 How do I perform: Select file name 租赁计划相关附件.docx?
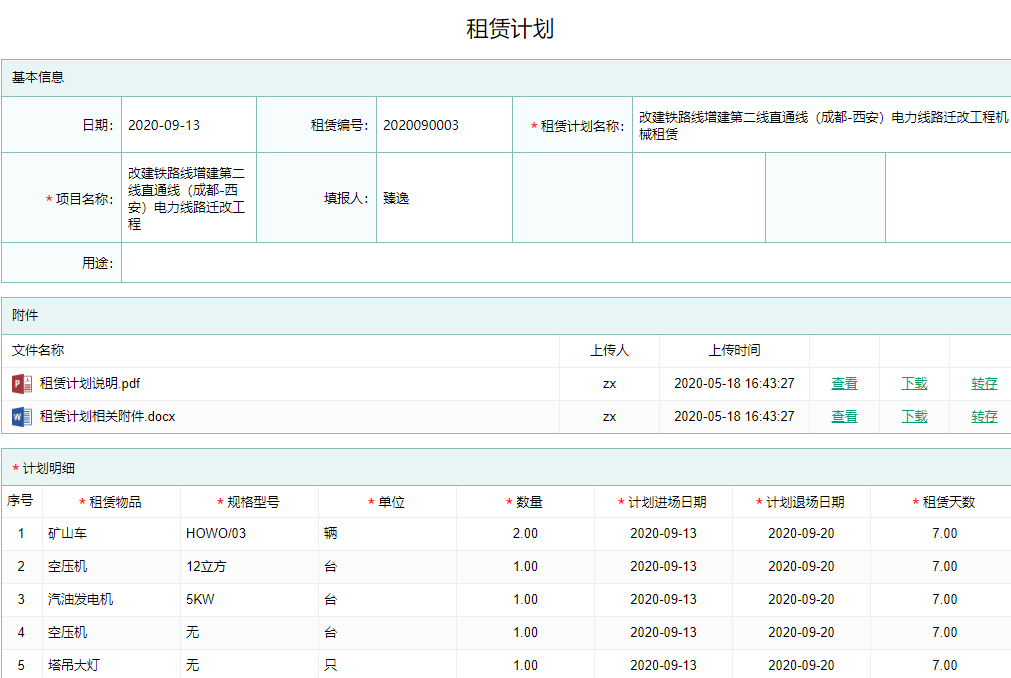pyautogui.click(x=108, y=416)
